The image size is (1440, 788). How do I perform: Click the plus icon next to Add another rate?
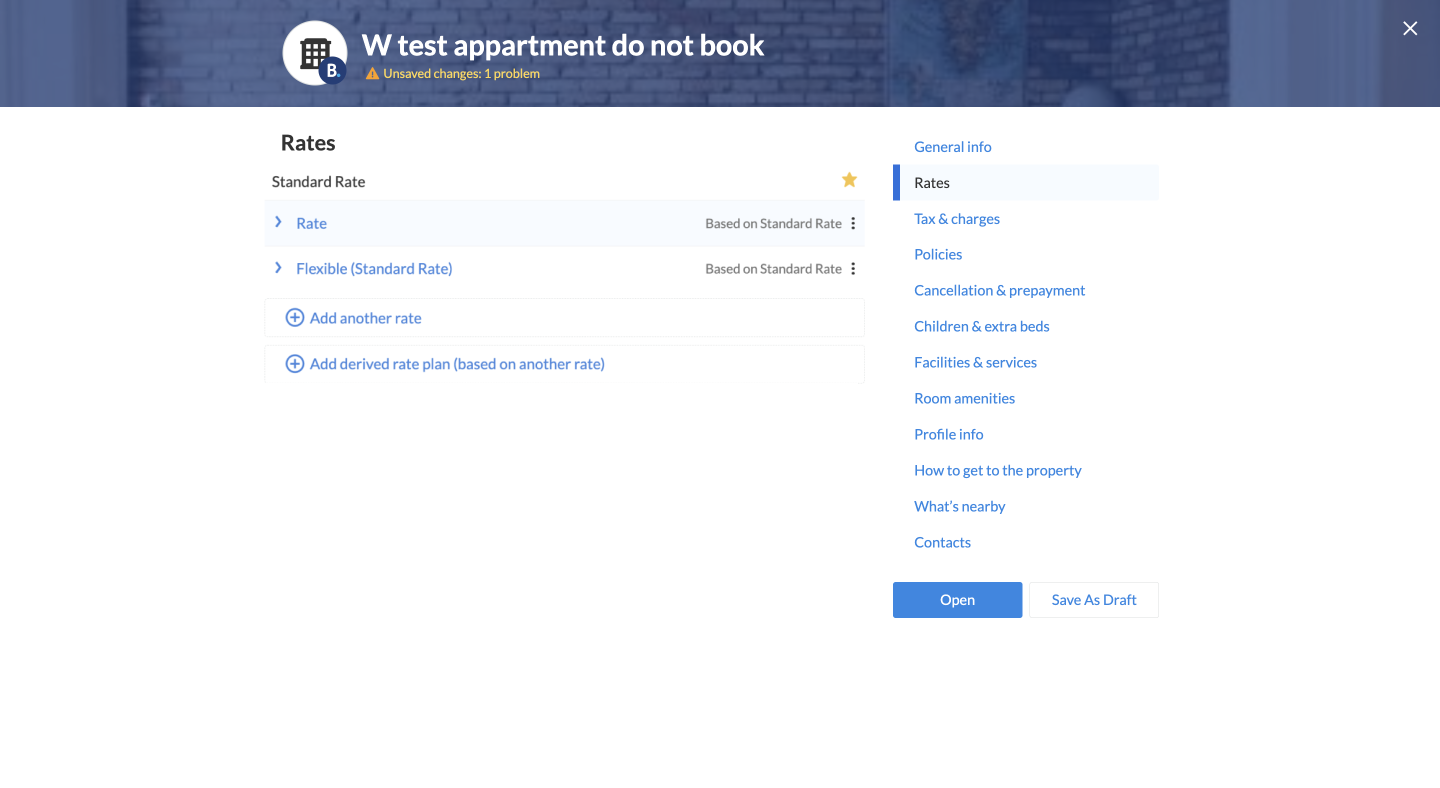coord(295,318)
